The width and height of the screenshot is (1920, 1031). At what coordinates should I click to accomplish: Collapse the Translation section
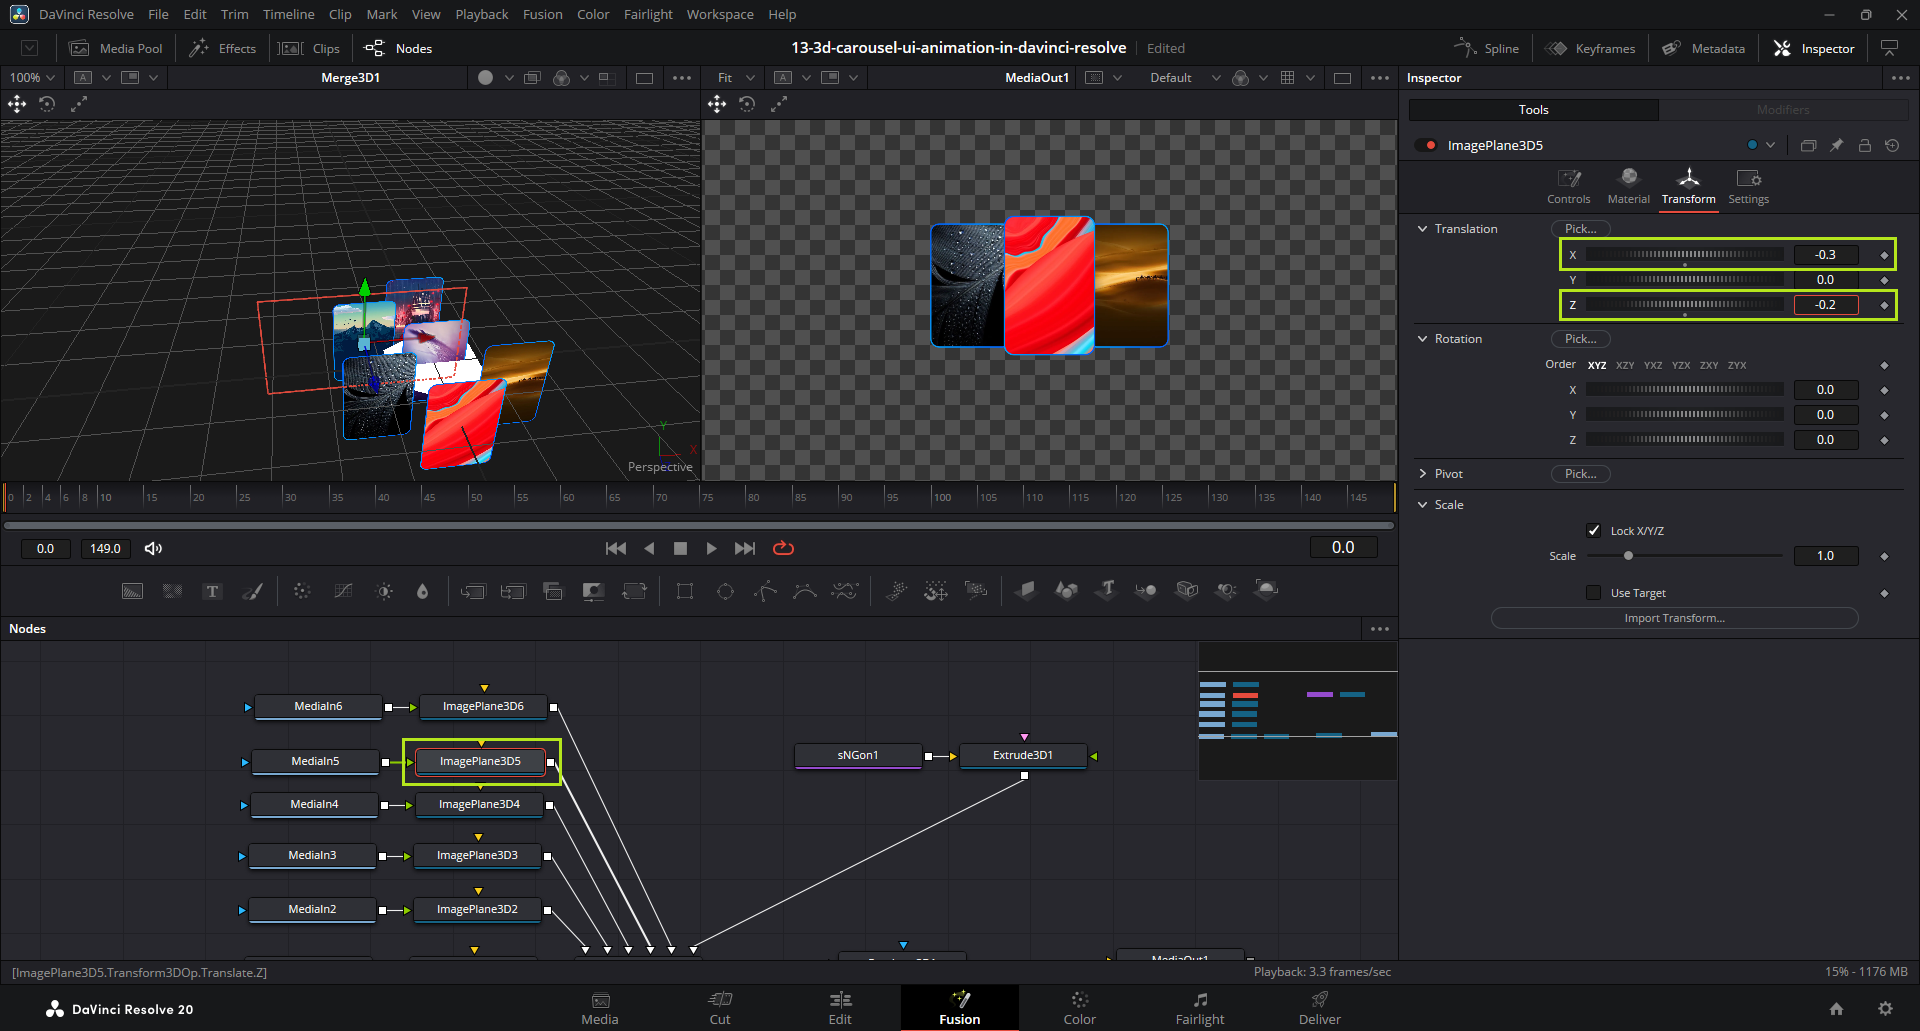click(x=1423, y=229)
